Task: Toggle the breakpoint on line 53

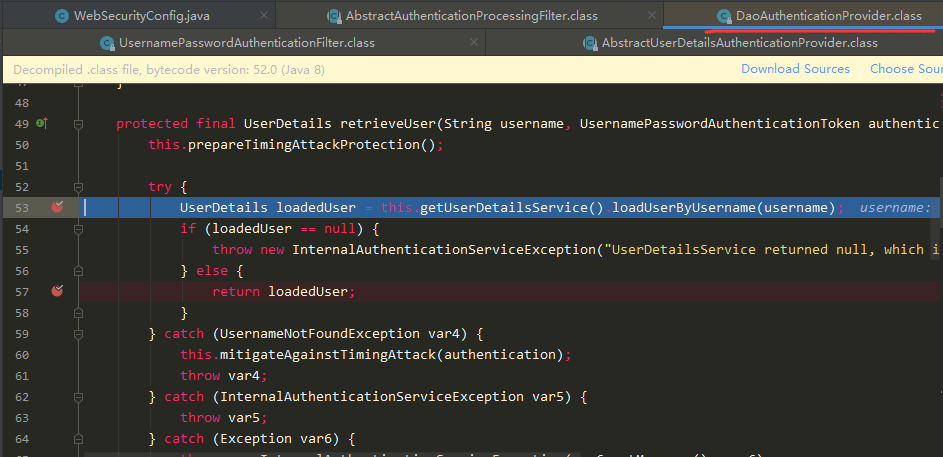Action: 57,207
